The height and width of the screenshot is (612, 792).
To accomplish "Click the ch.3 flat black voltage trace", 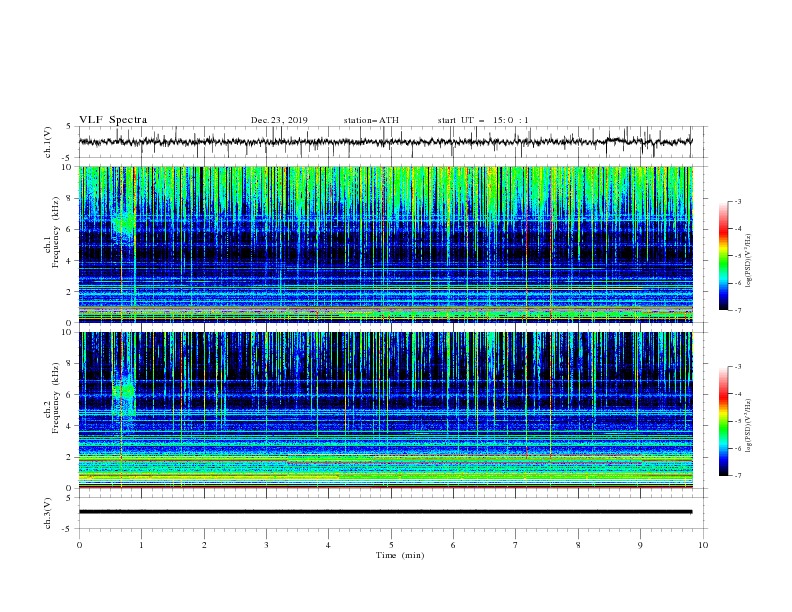I will (x=385, y=512).
